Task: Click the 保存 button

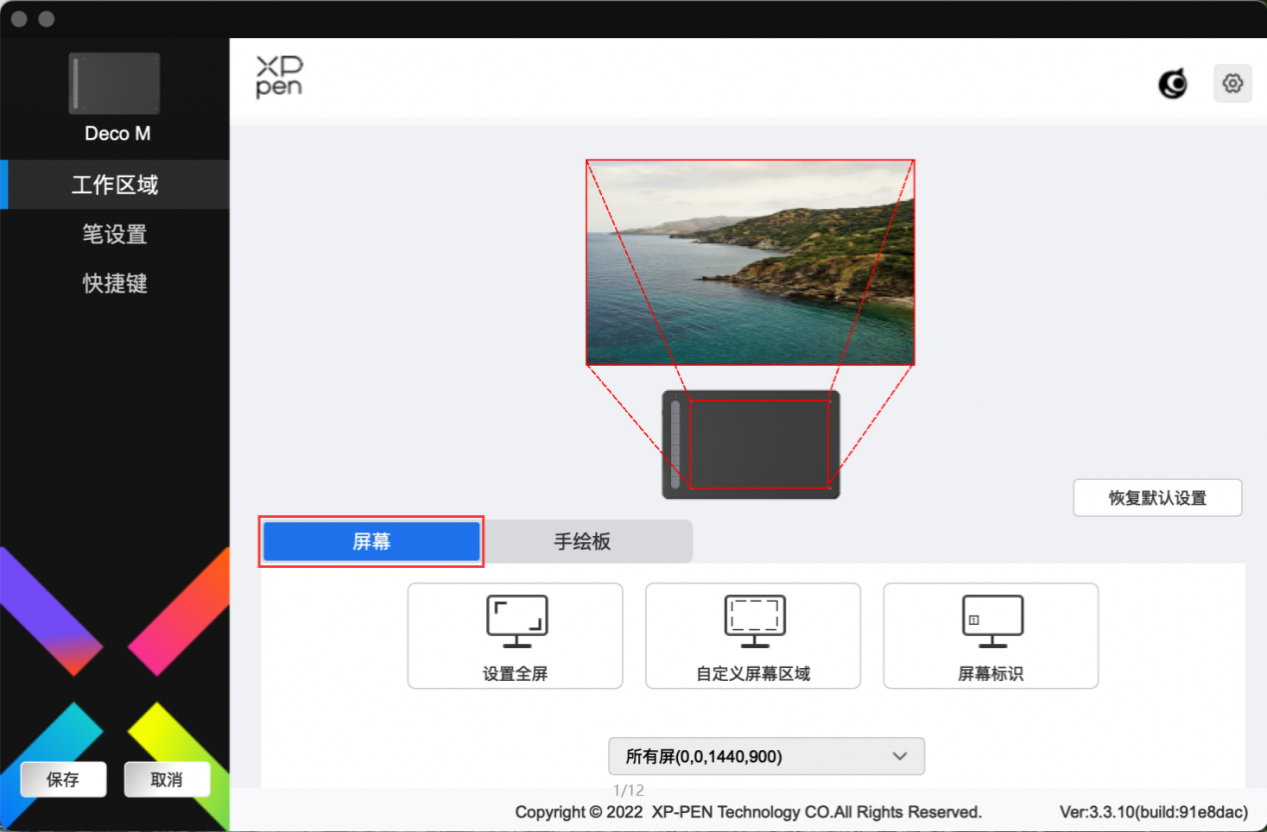Action: pos(63,779)
